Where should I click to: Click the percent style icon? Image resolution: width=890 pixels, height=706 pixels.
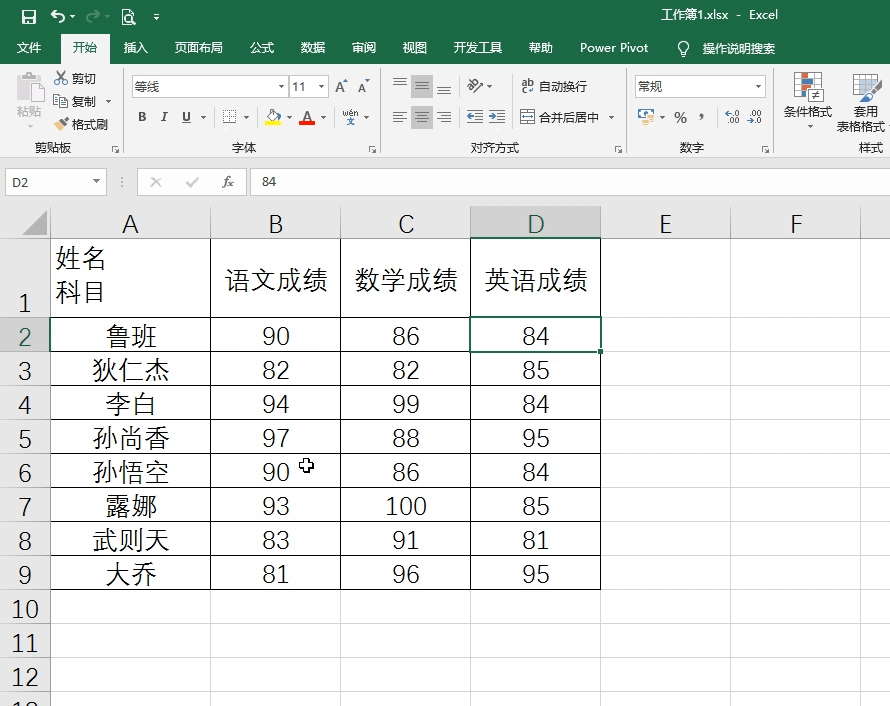(680, 117)
